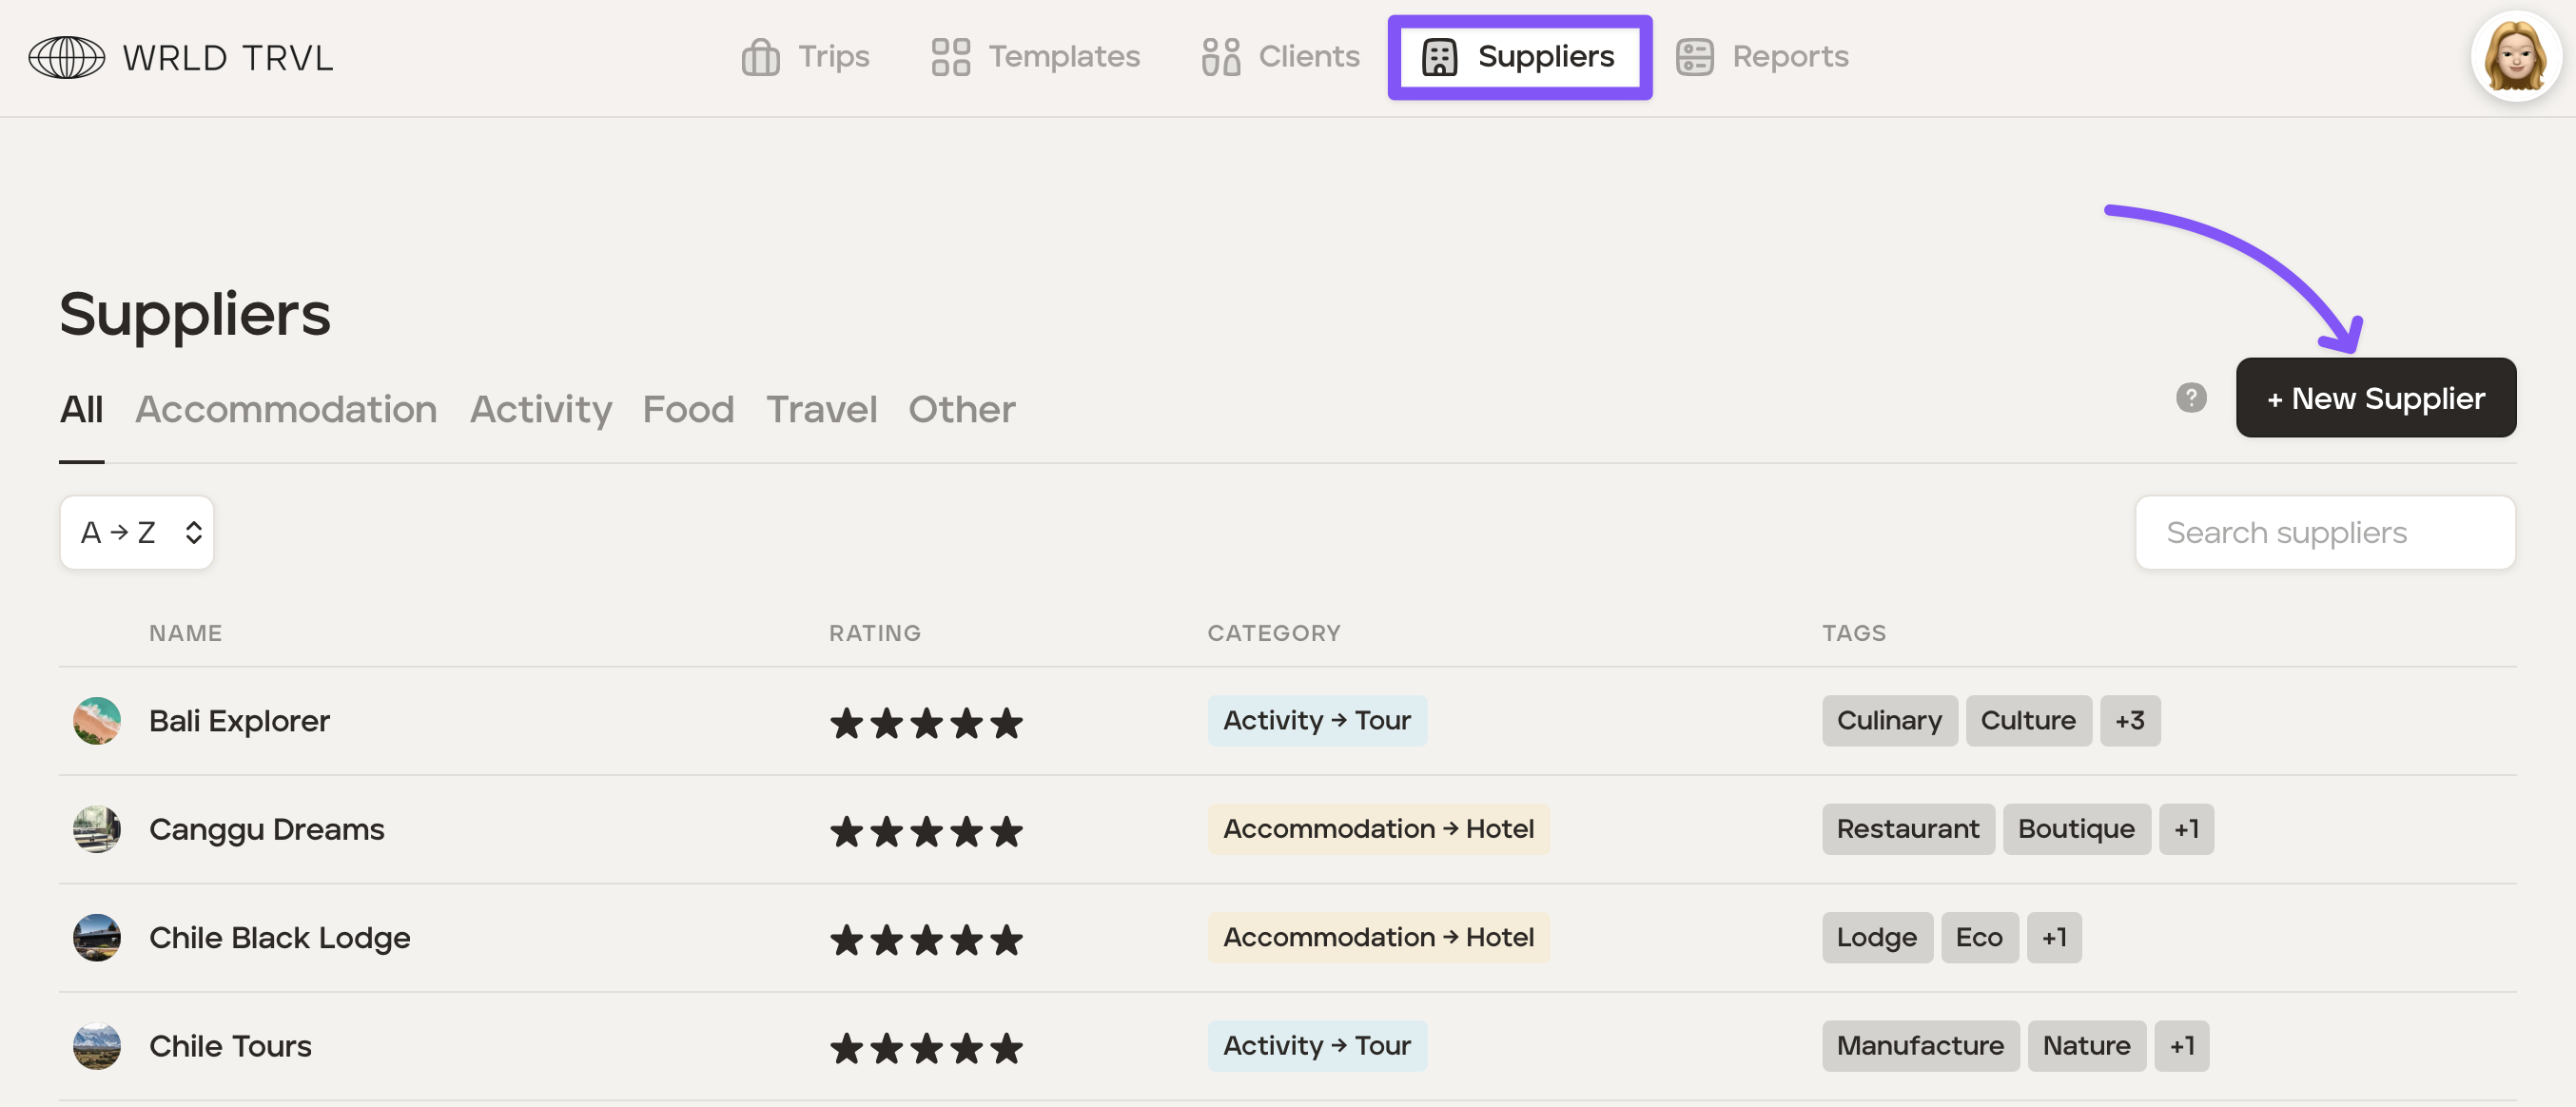Click the Chile Tours star rating
This screenshot has width=2576, height=1107.
(925, 1047)
